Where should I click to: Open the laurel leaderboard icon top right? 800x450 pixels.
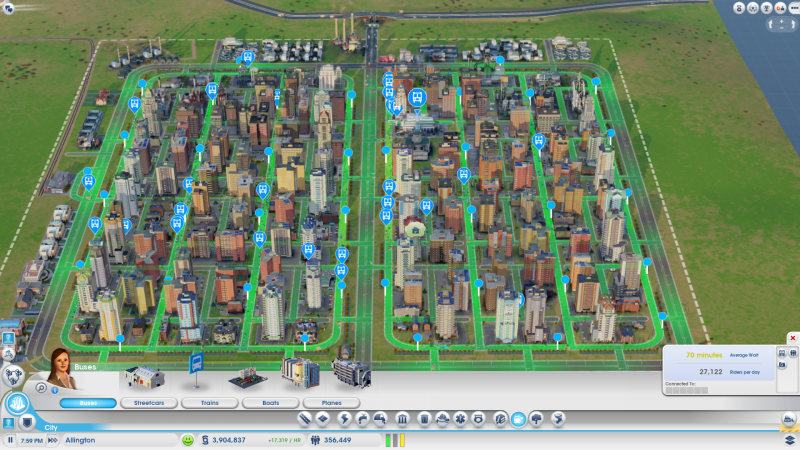(x=753, y=8)
